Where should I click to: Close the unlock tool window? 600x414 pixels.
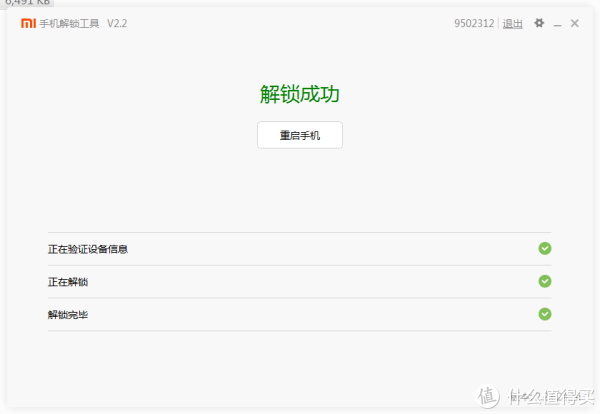574,23
